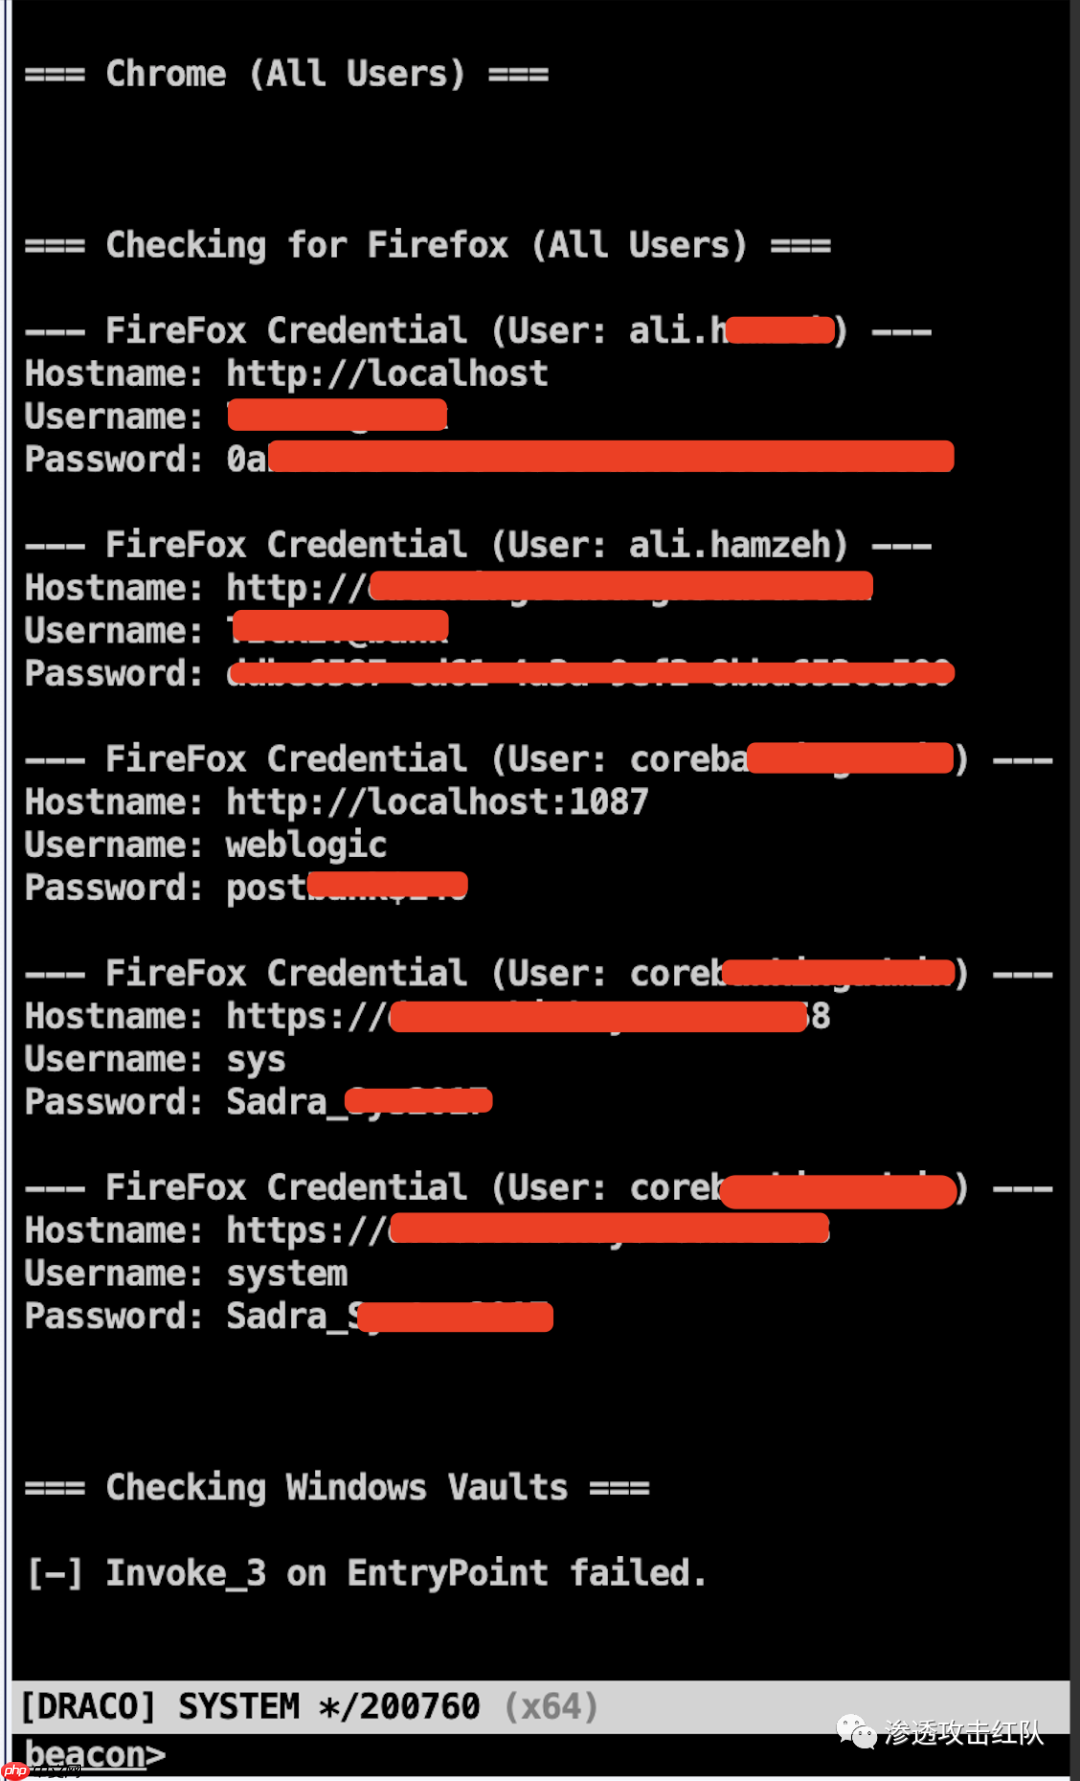Click the php logo in the corner
Viewport: 1080px width, 1781px height.
point(16,1771)
